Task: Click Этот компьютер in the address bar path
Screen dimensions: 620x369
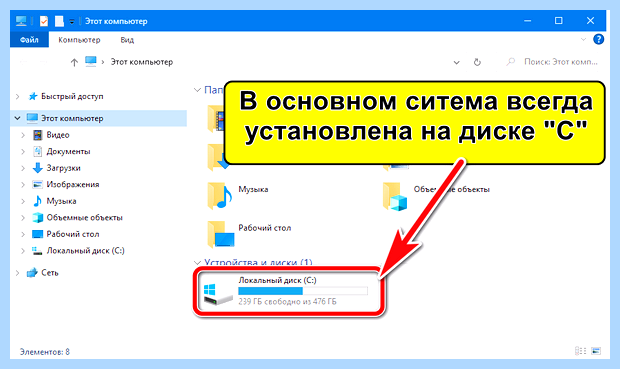Action: tap(142, 62)
